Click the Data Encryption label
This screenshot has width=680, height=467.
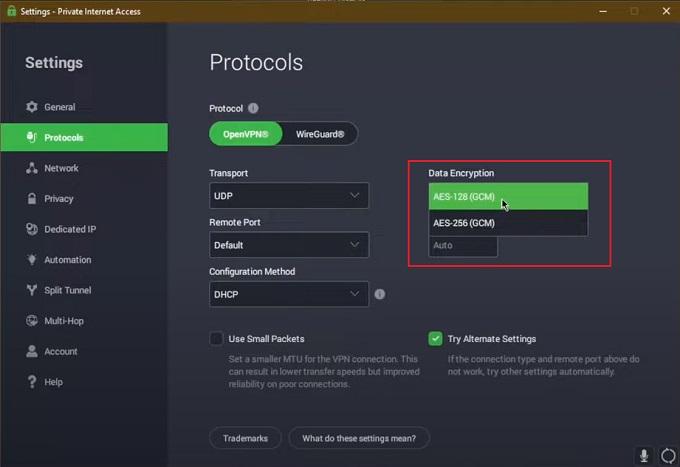461,173
